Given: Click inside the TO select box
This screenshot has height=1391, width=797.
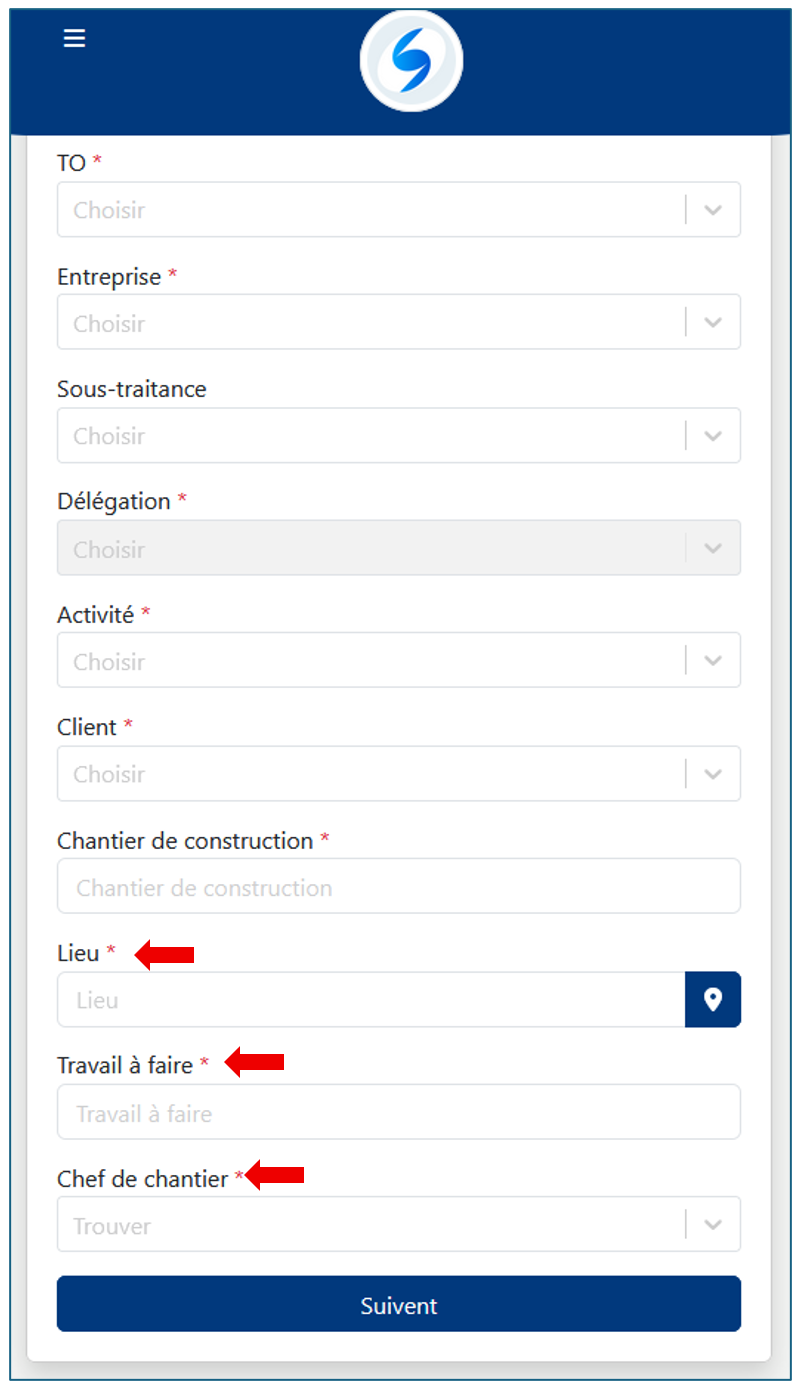Looking at the screenshot, I should [x=370, y=210].
